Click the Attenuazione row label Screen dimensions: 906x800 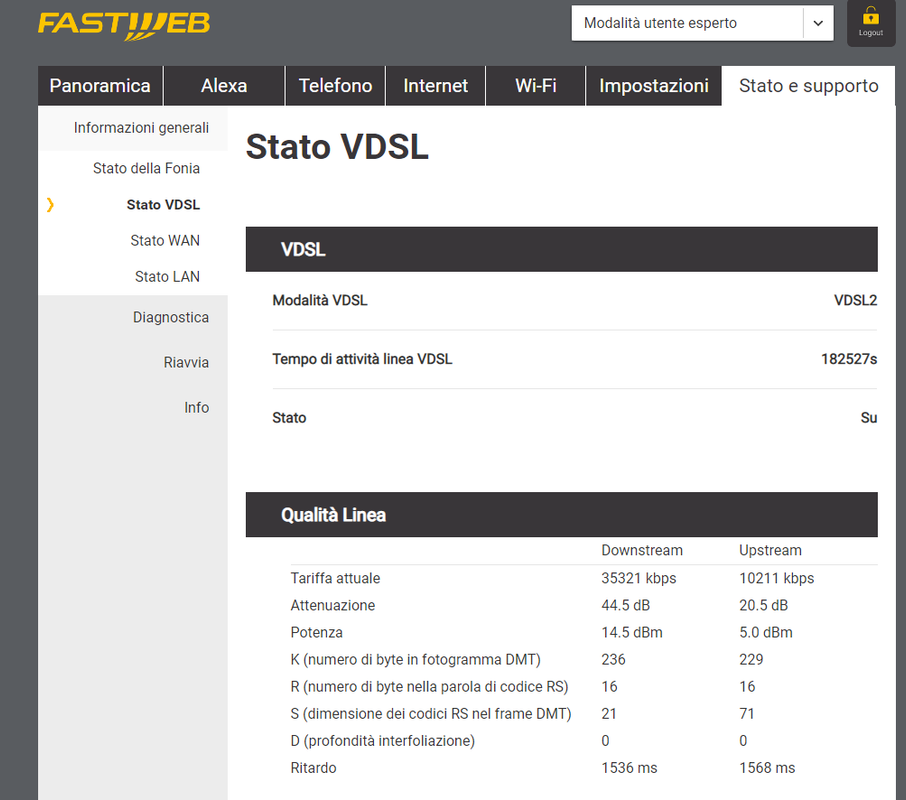(333, 605)
